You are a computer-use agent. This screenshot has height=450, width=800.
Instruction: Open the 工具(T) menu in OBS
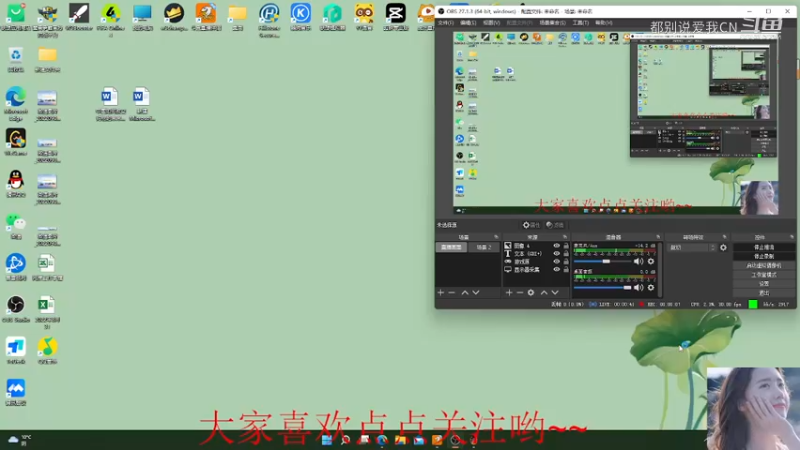[x=580, y=23]
